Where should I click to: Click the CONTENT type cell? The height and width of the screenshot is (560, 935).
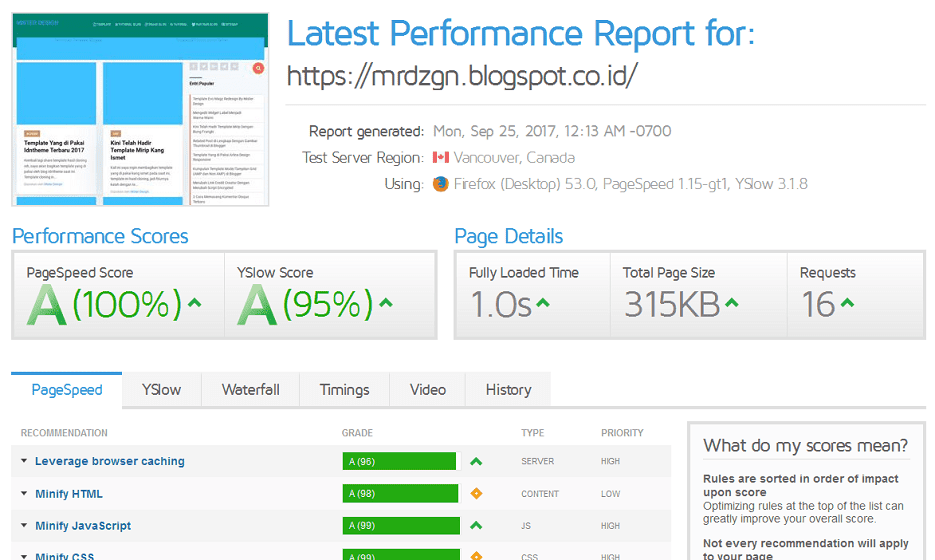pyautogui.click(x=540, y=494)
